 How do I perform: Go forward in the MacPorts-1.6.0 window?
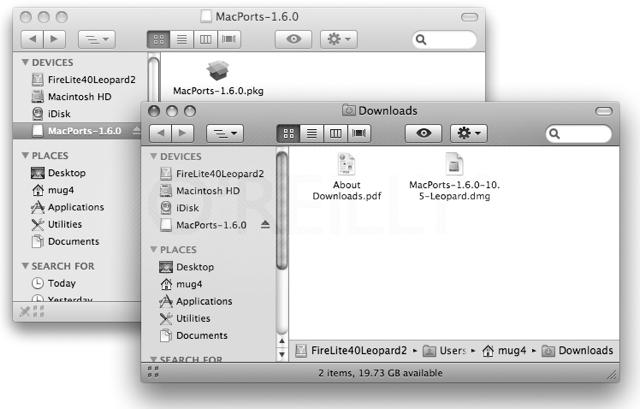[54, 39]
